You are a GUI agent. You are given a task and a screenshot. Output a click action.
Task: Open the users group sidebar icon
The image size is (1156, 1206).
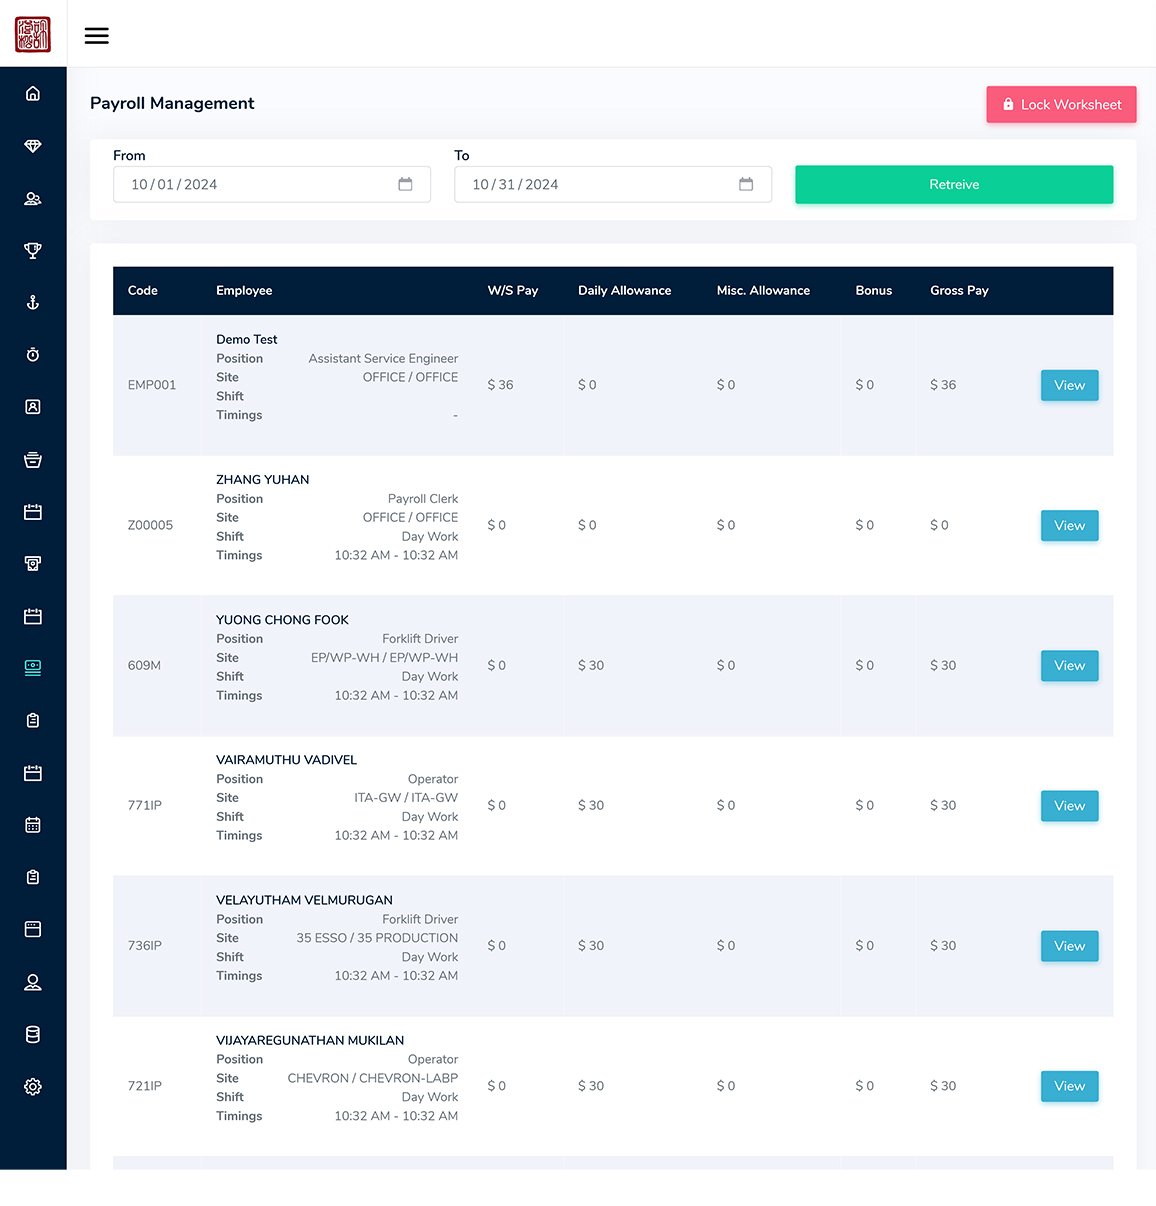(x=33, y=198)
